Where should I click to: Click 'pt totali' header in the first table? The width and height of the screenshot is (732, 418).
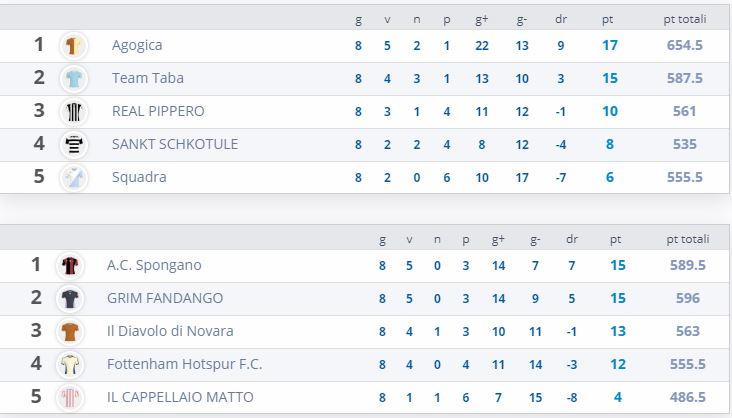(x=685, y=19)
